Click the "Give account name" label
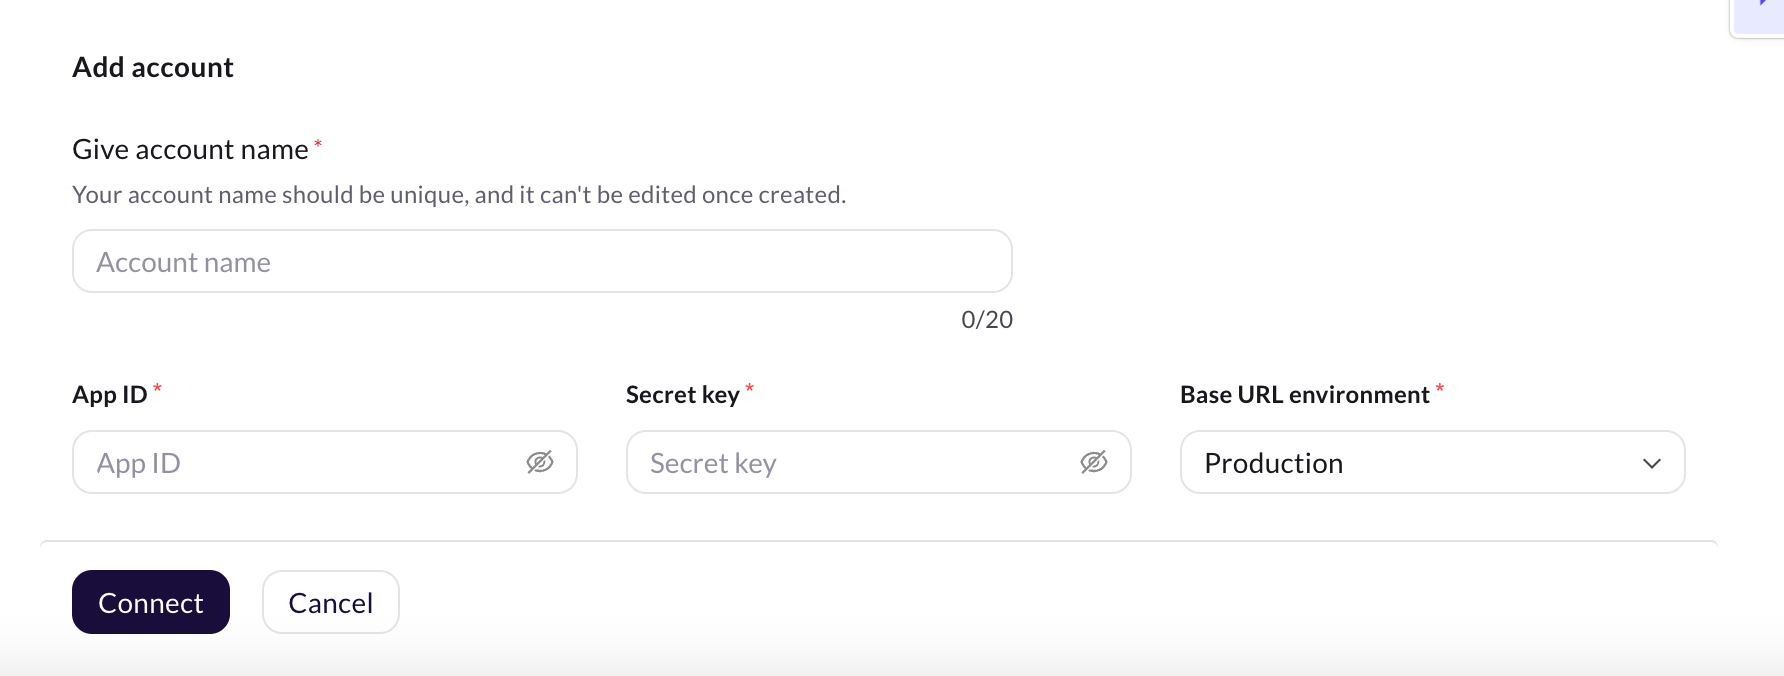1784x676 pixels. point(190,150)
